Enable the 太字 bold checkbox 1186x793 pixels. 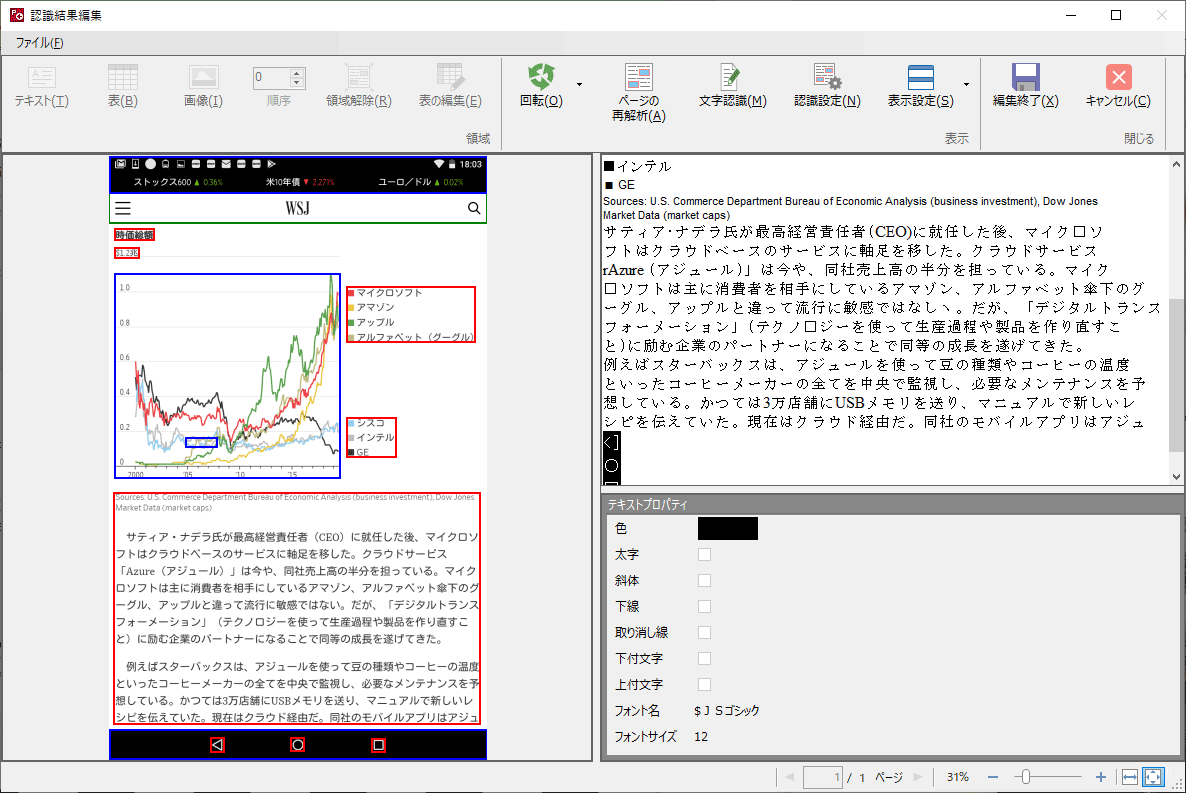[704, 555]
